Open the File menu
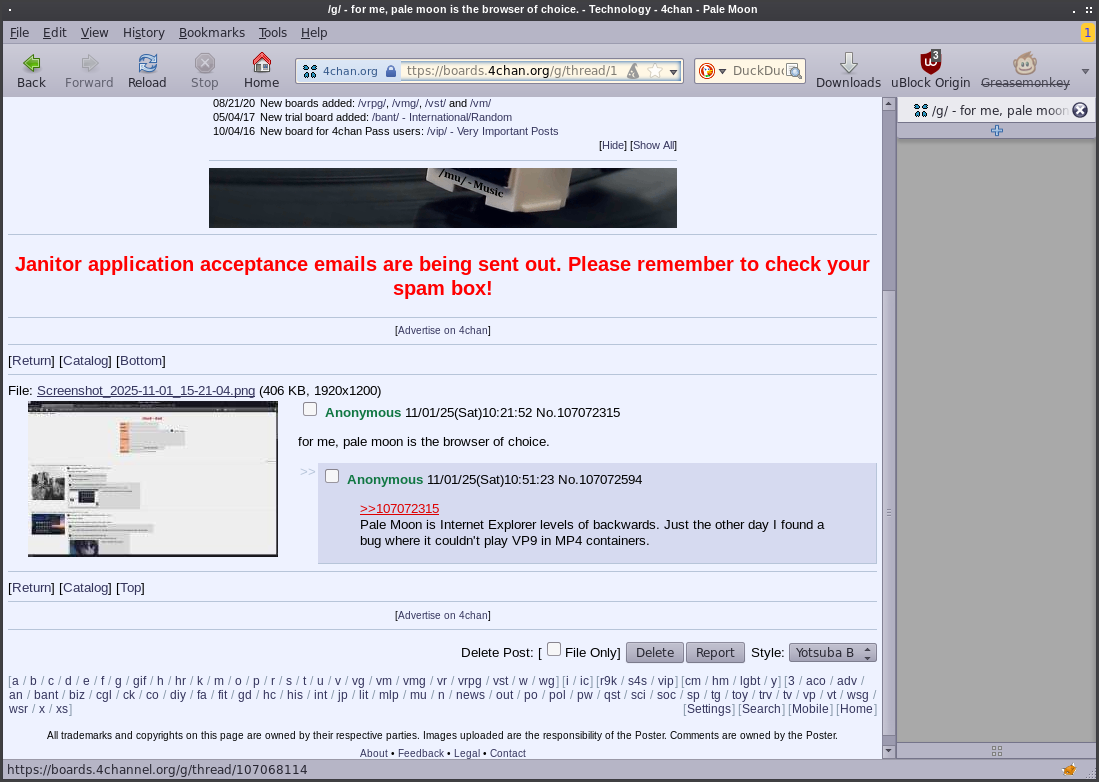 coord(20,32)
